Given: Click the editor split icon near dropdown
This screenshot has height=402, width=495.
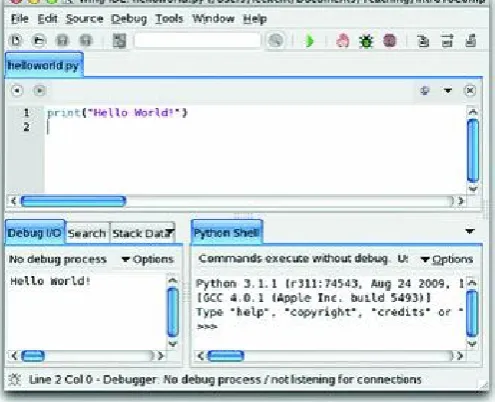Looking at the screenshot, I should click(x=425, y=90).
